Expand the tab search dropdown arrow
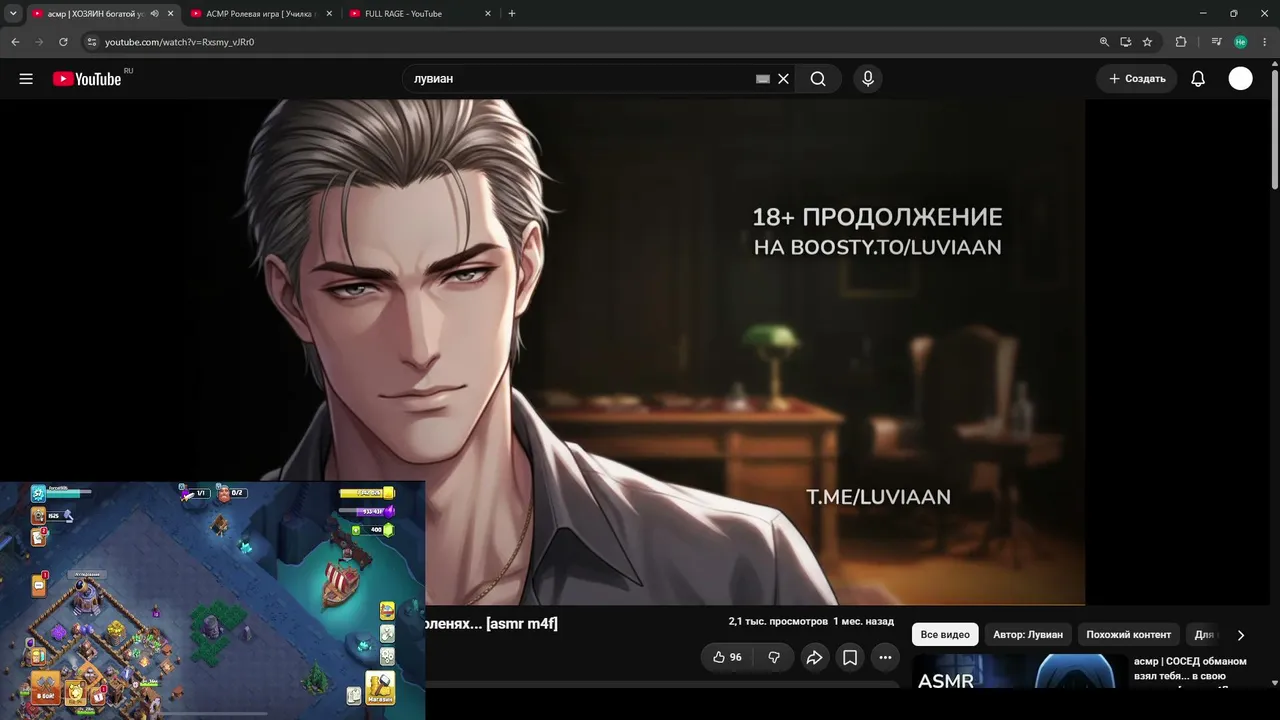The image size is (1280, 720). (13, 14)
